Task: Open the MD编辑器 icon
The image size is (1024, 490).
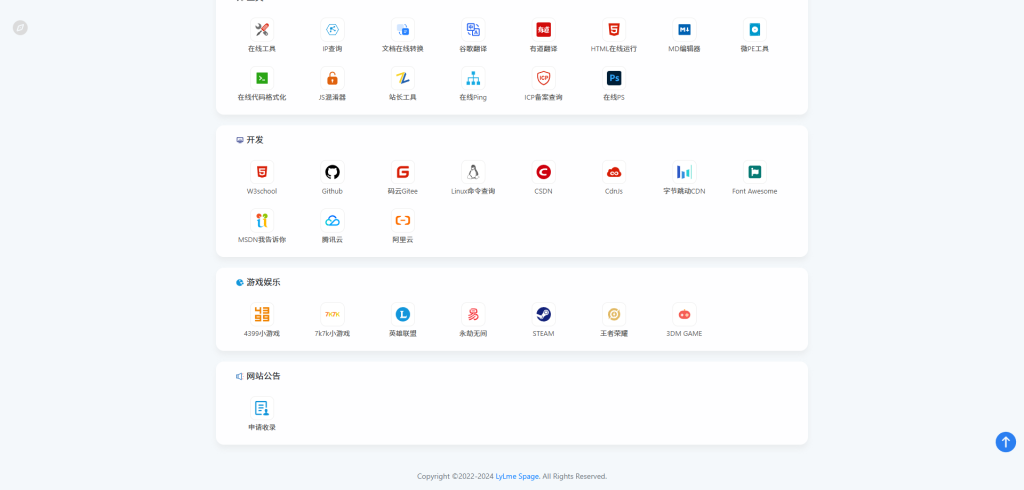Action: (684, 29)
